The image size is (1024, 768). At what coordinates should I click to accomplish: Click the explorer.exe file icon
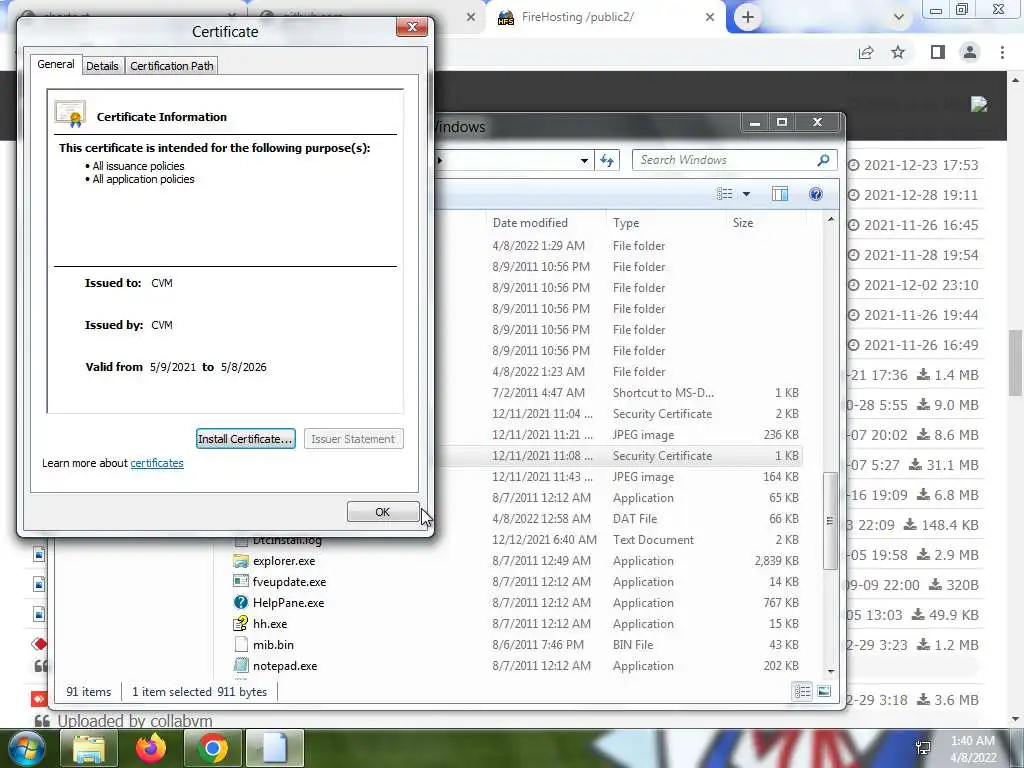point(241,561)
